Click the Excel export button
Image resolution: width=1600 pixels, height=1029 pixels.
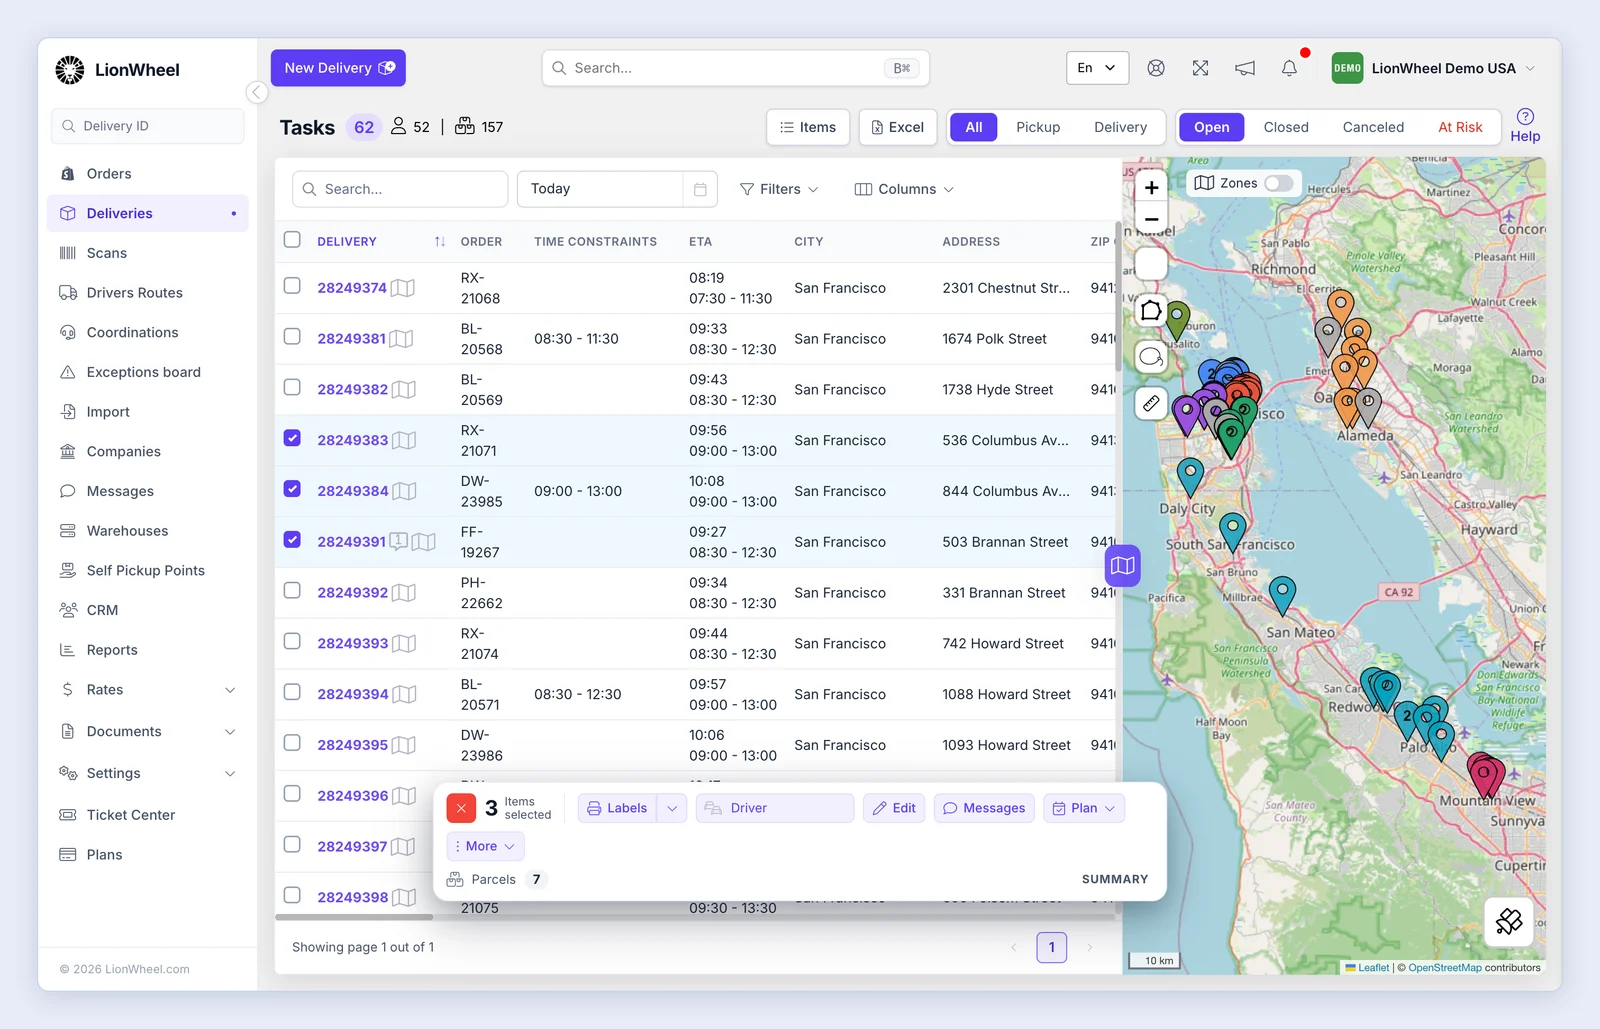[x=898, y=127]
